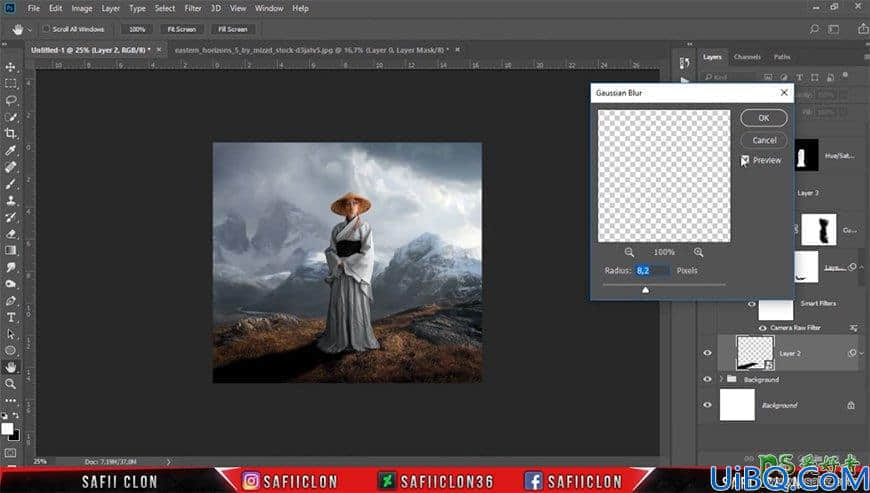
Task: Click OK in Gaussian Blur dialog
Action: (x=763, y=118)
